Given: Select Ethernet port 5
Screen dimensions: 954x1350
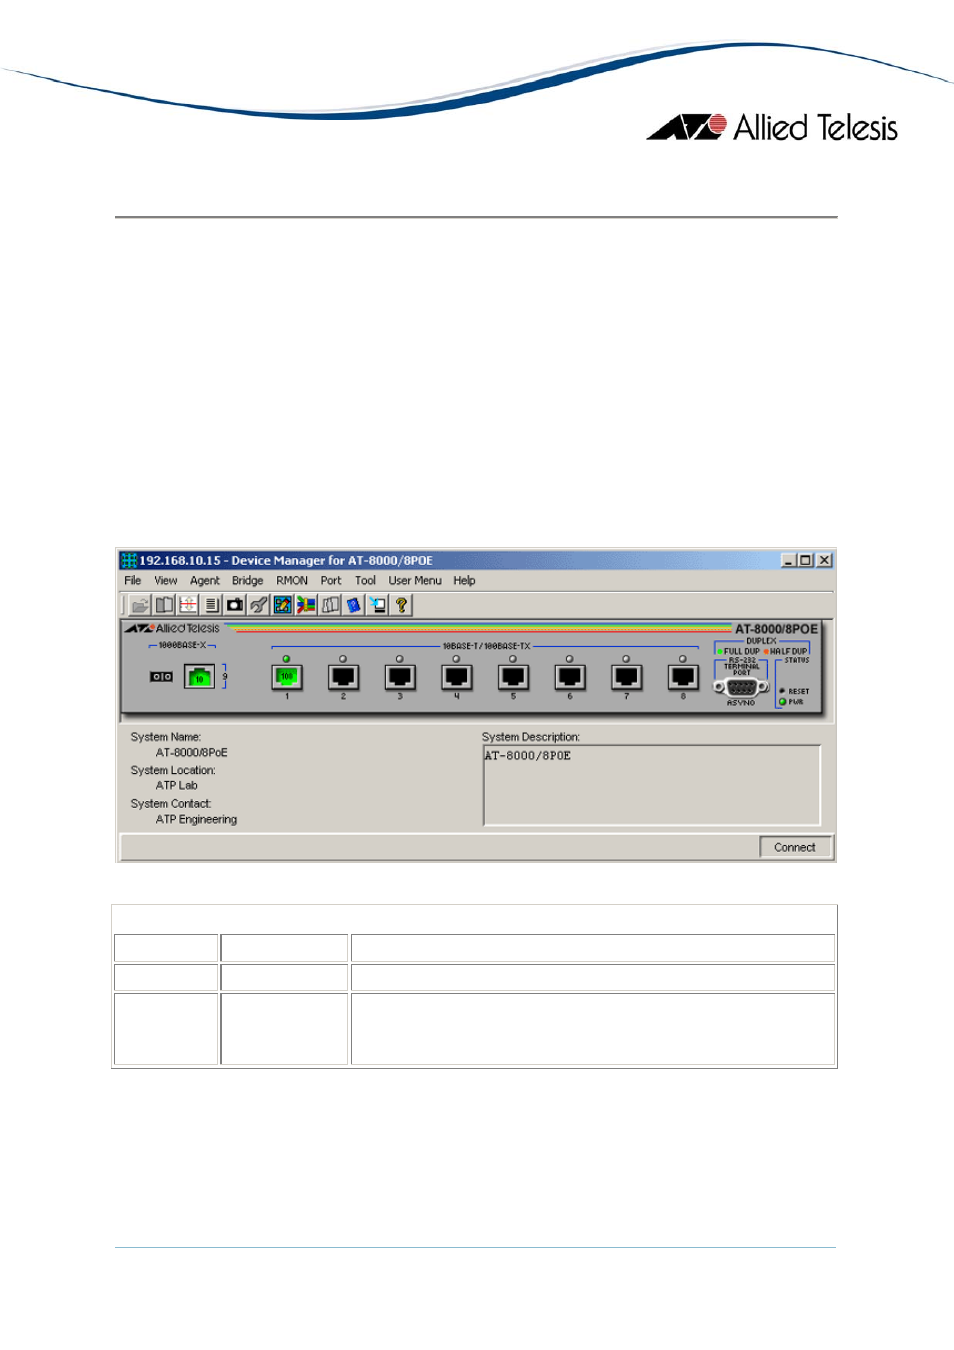Looking at the screenshot, I should (513, 677).
